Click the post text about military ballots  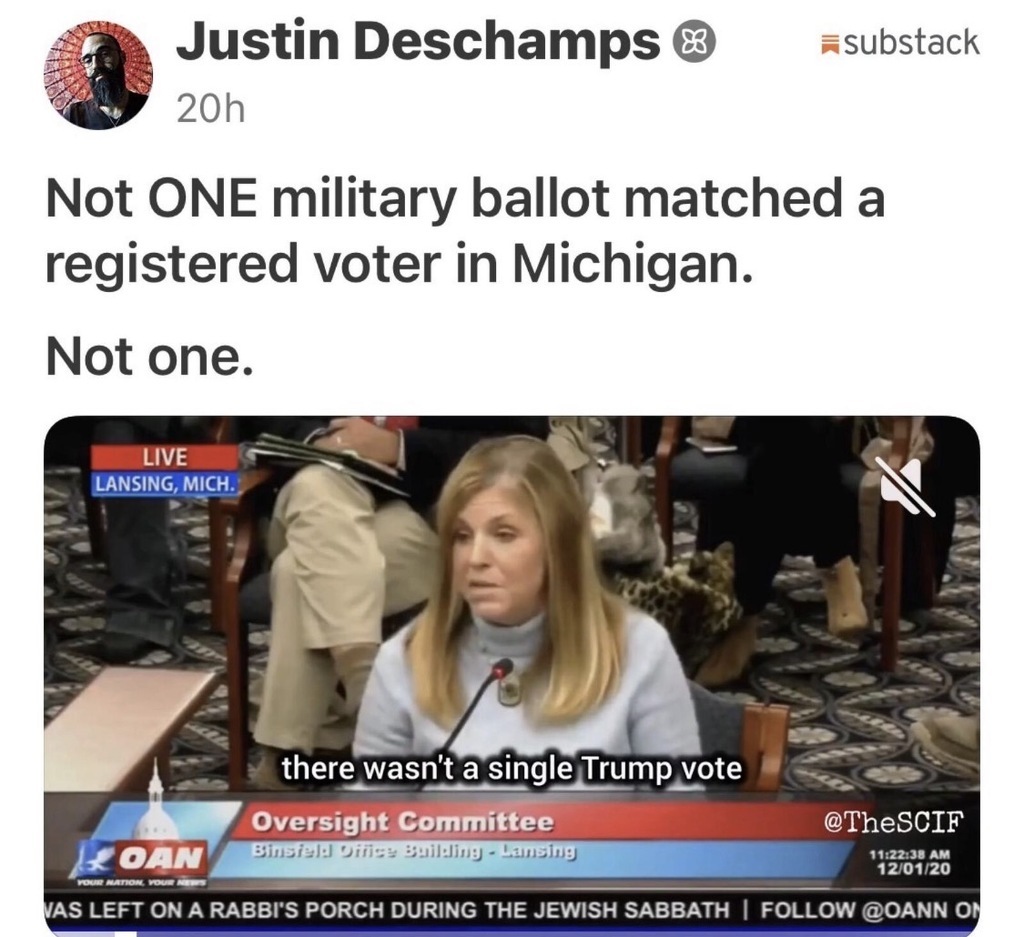click(465, 230)
